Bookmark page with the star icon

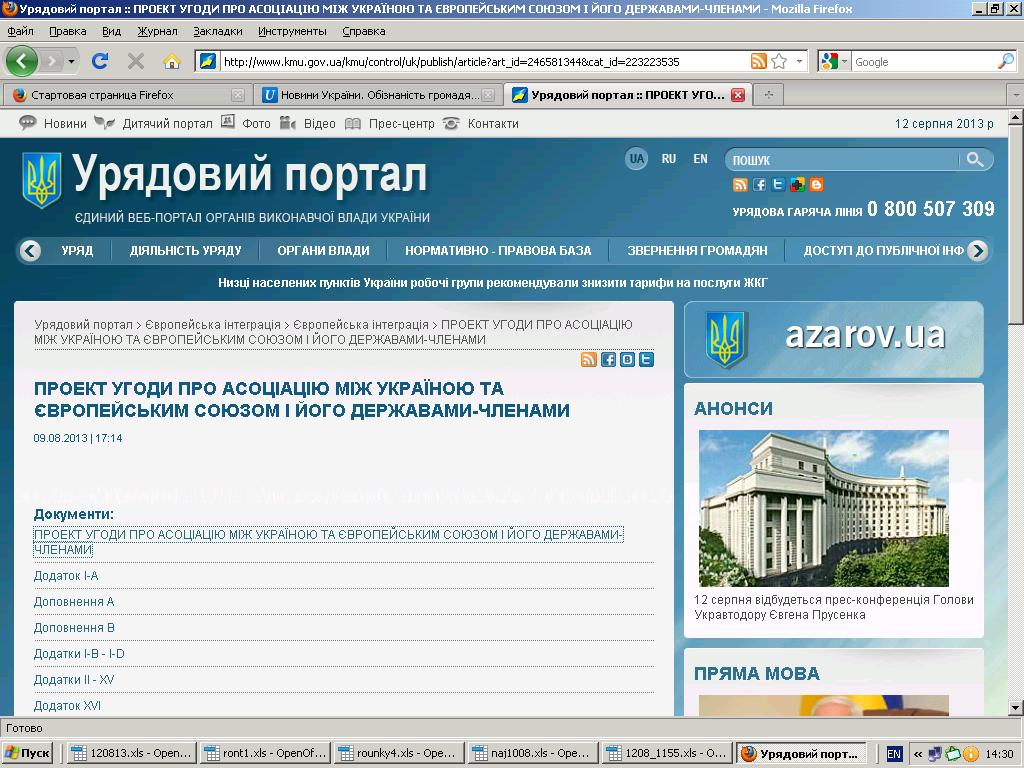point(778,61)
